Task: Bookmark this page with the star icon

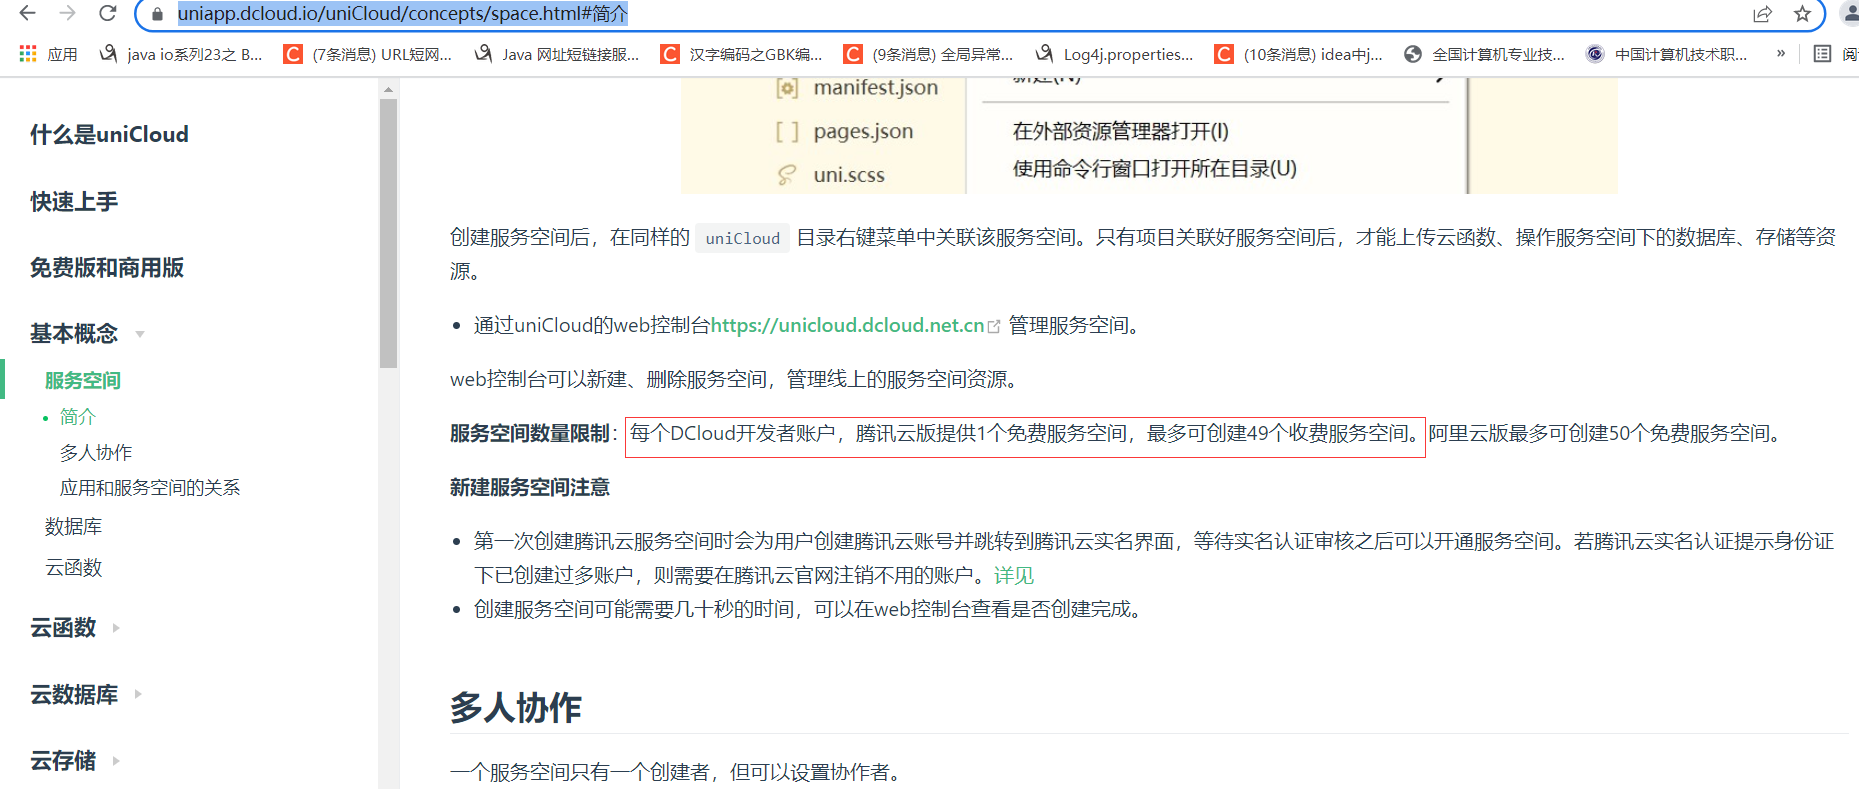Action: pyautogui.click(x=1802, y=14)
